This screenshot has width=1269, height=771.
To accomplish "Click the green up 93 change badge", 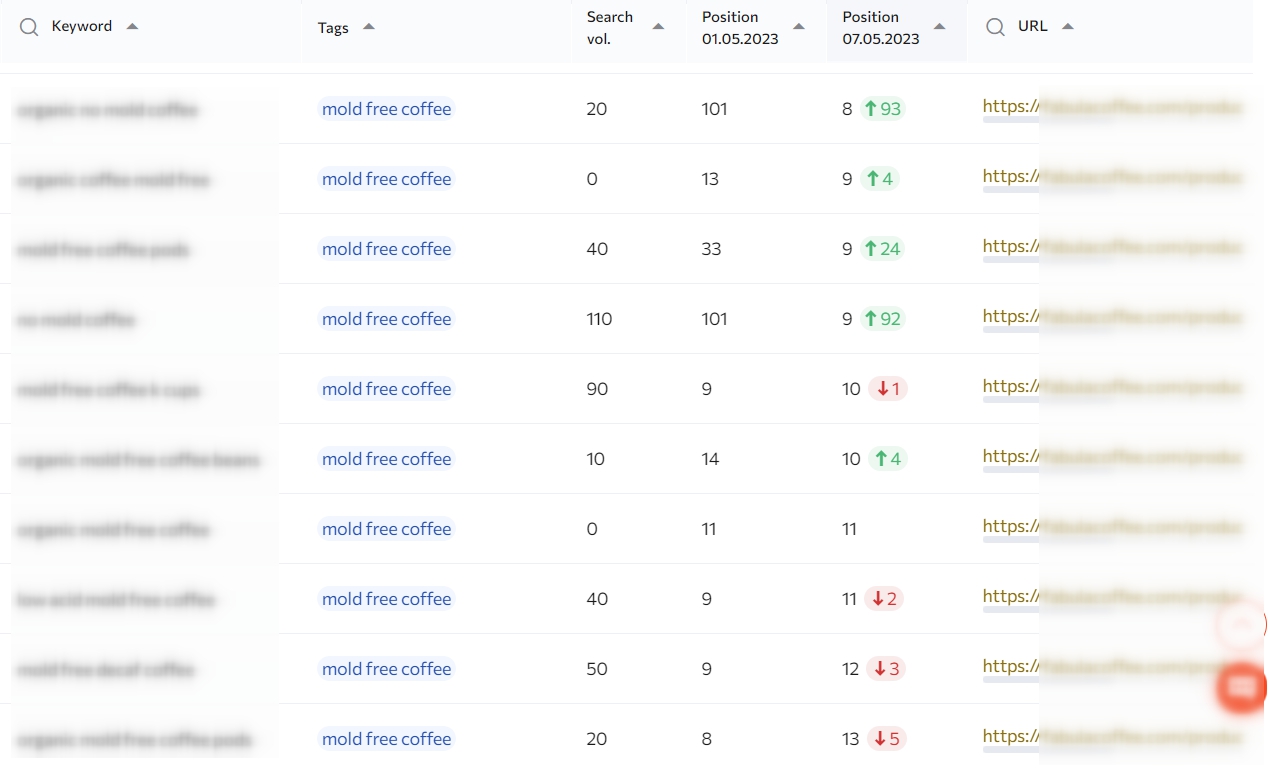I will pyautogui.click(x=882, y=109).
